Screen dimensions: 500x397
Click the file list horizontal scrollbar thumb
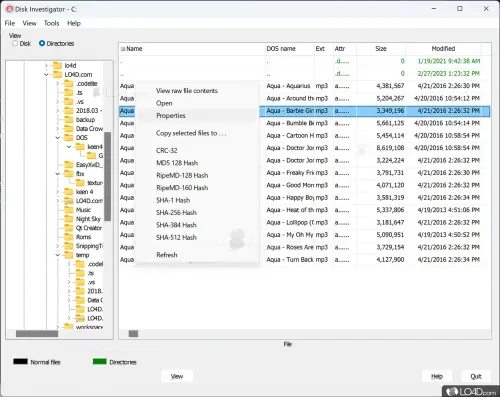click(133, 334)
